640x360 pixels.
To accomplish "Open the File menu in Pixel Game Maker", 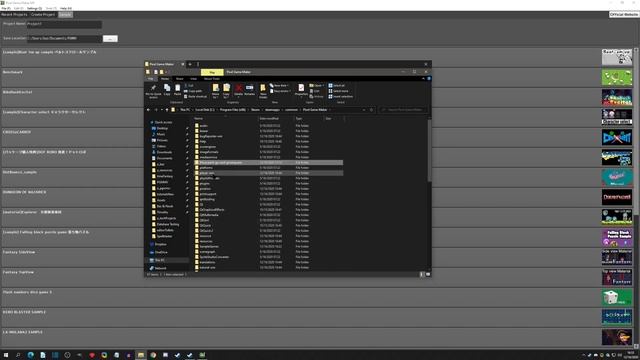I will click(x=6, y=8).
